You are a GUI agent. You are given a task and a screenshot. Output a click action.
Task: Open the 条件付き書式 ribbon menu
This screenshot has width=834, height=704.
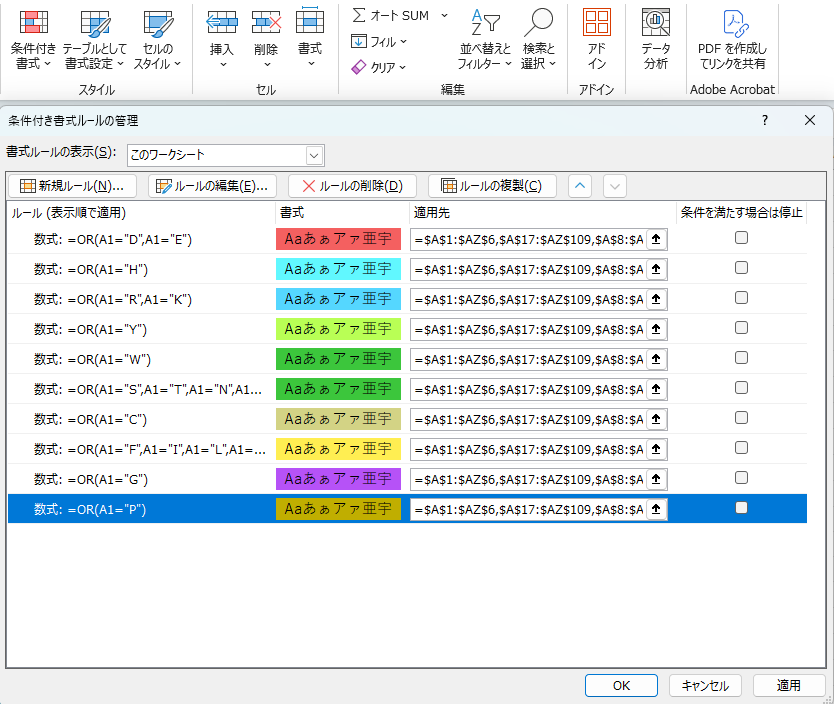point(33,40)
